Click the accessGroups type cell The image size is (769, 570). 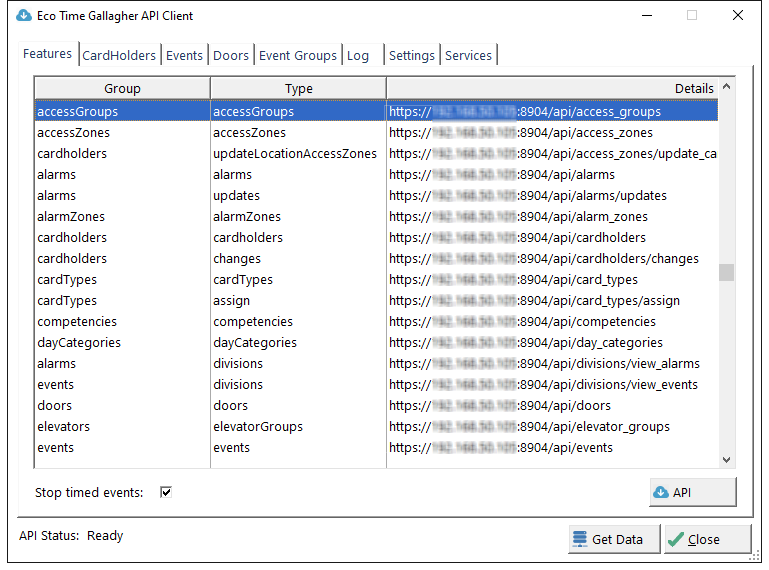pyautogui.click(x=299, y=111)
